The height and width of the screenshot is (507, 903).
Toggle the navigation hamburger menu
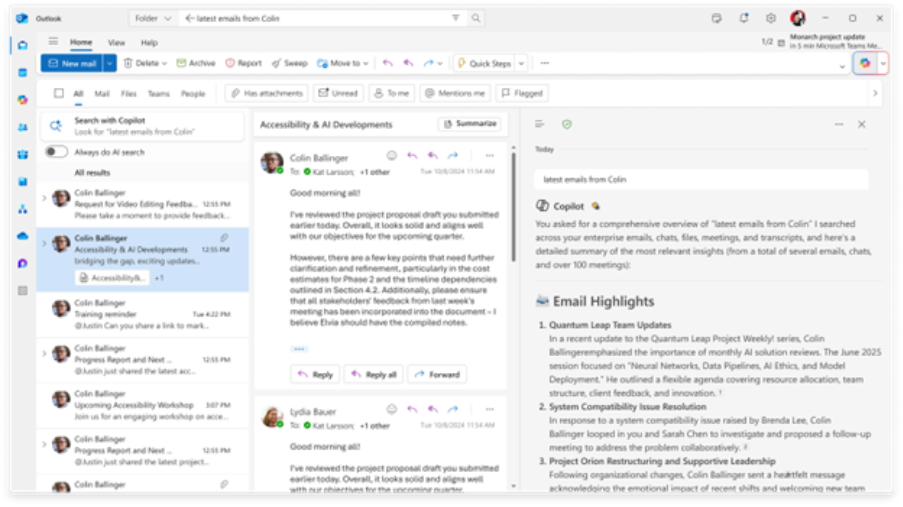pyautogui.click(x=53, y=41)
